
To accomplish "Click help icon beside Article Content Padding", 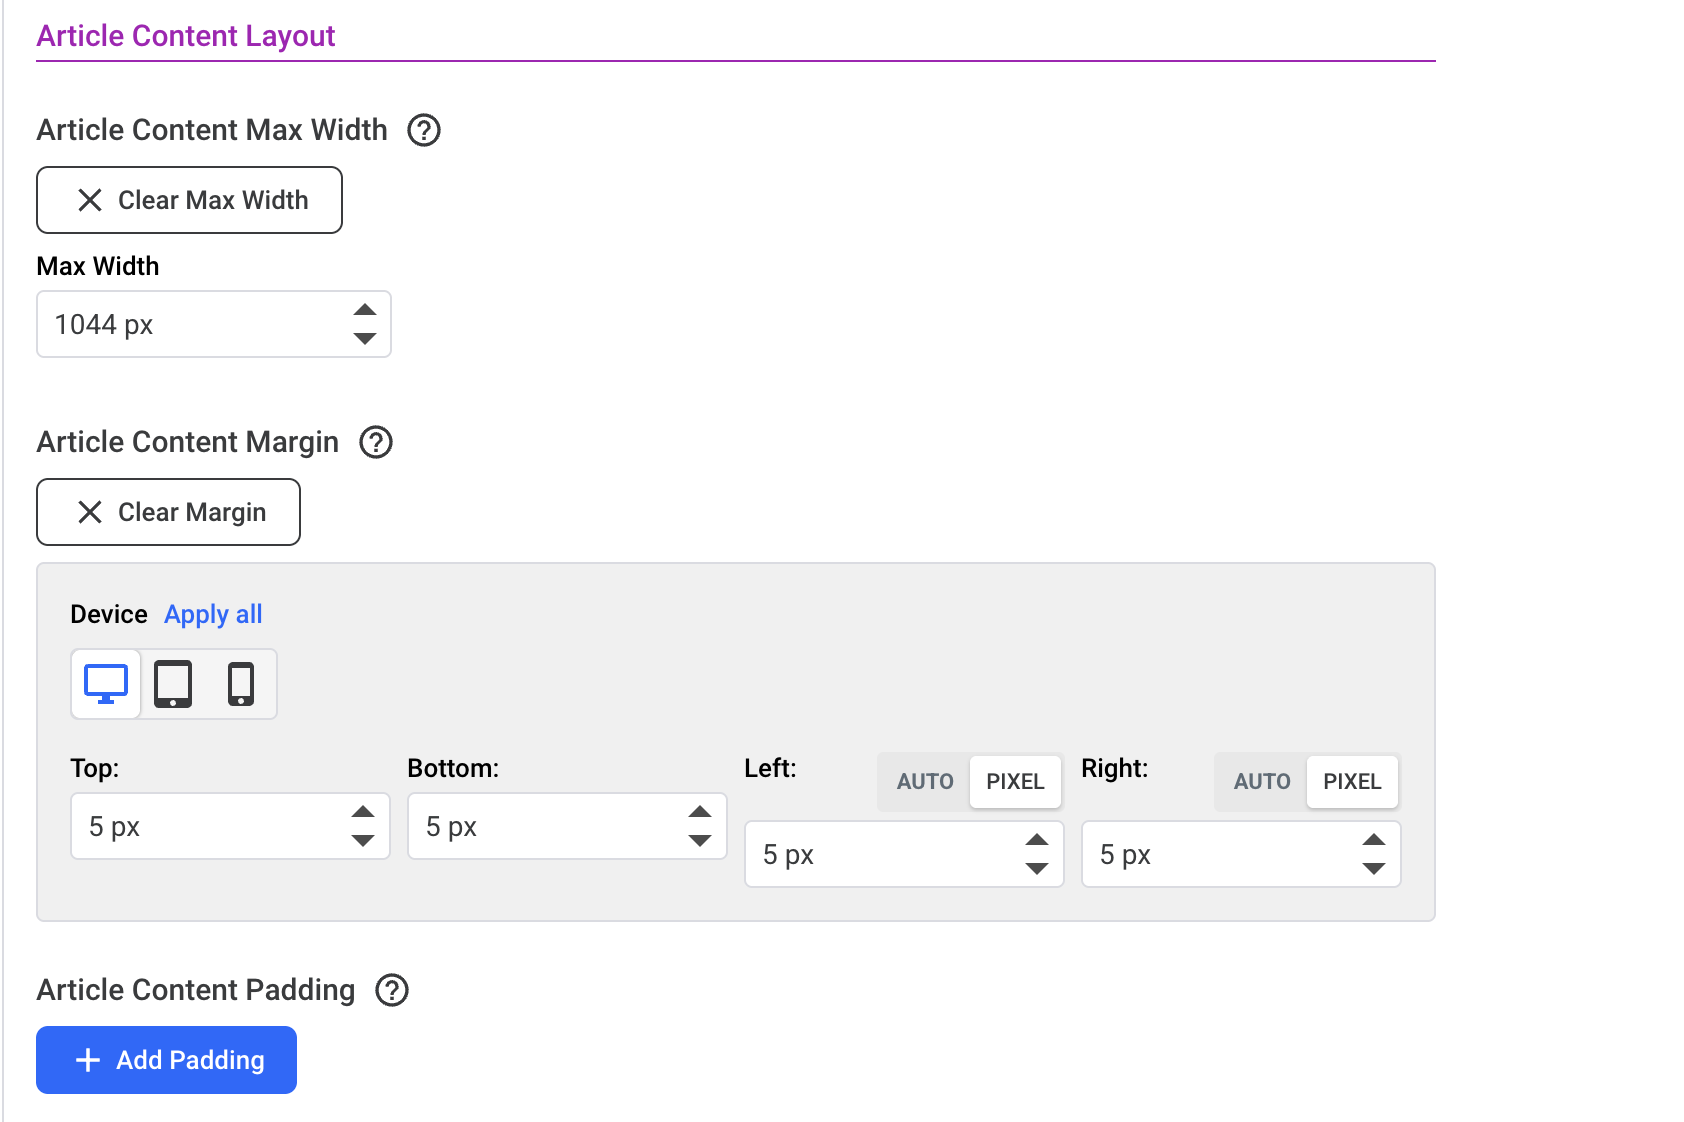I will pyautogui.click(x=392, y=990).
